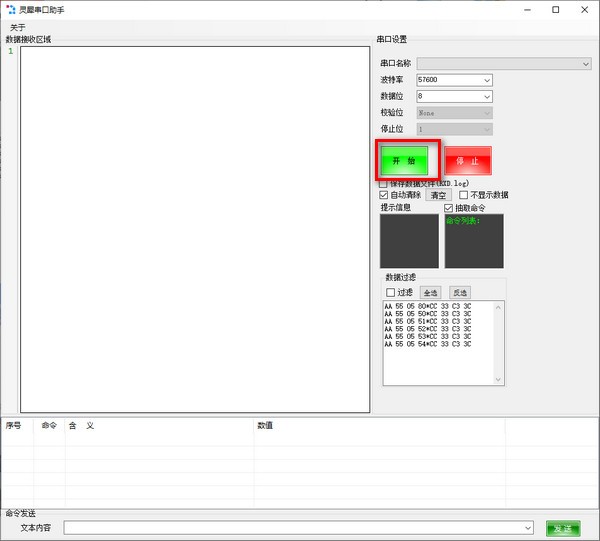Minimize the serial assistant window
This screenshot has width=600, height=541.
click(x=527, y=10)
